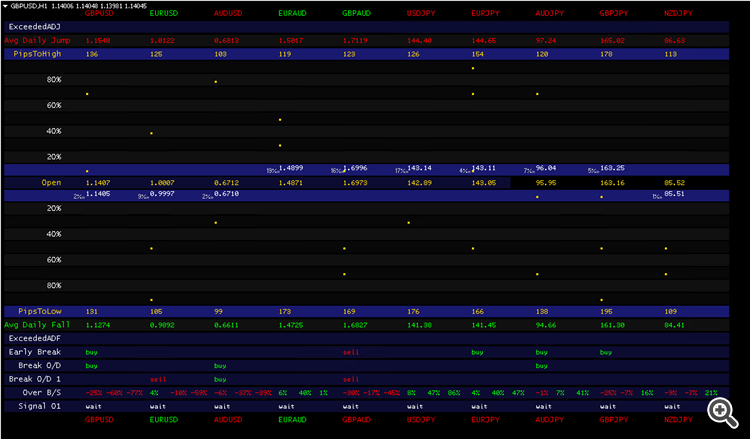Click the PipsToHigh row label
Screen dimensions: 750x439
[37, 54]
